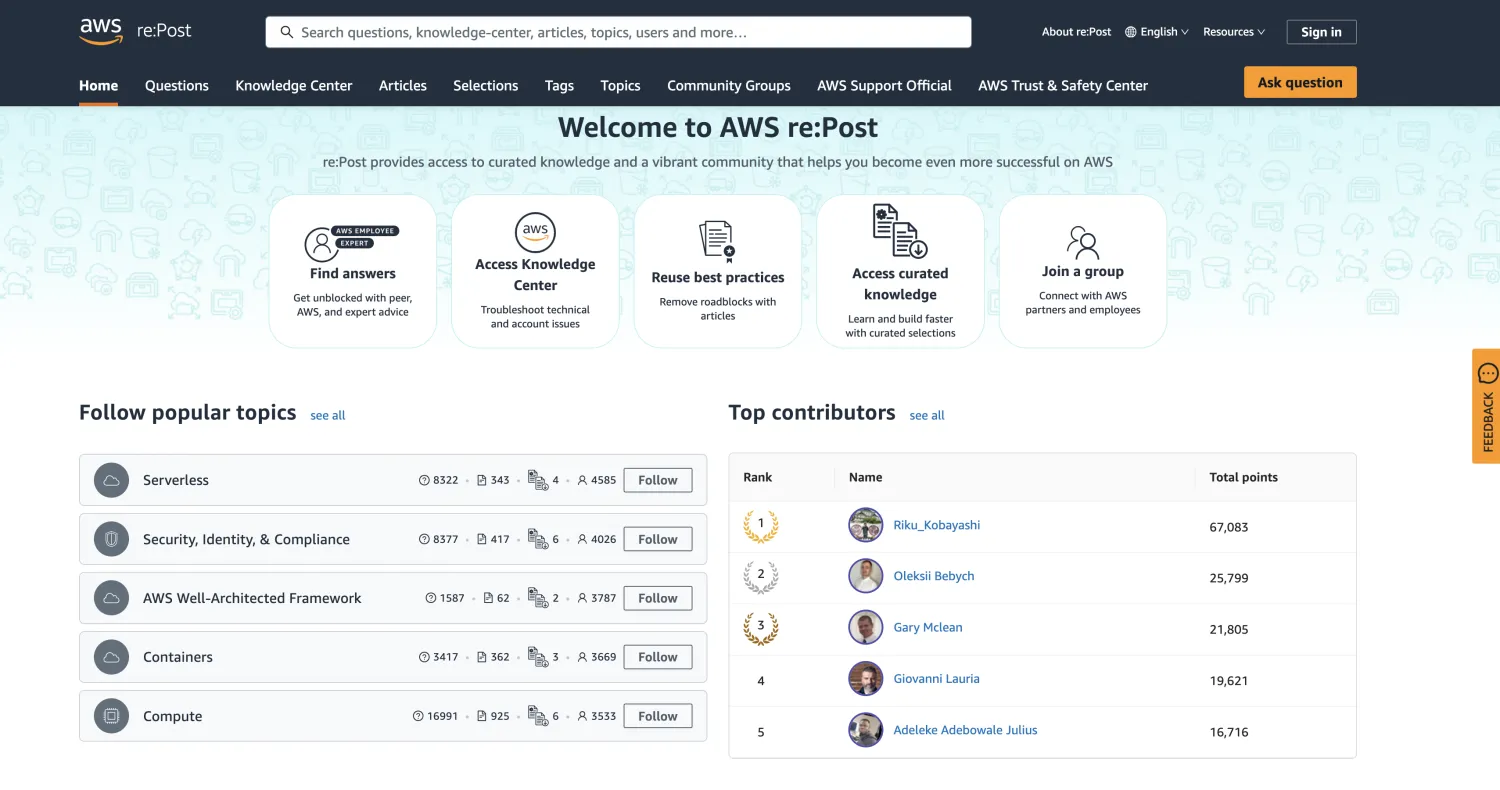Click the Access curated knowledge icon
Image resolution: width=1500 pixels, height=790 pixels.
900,231
